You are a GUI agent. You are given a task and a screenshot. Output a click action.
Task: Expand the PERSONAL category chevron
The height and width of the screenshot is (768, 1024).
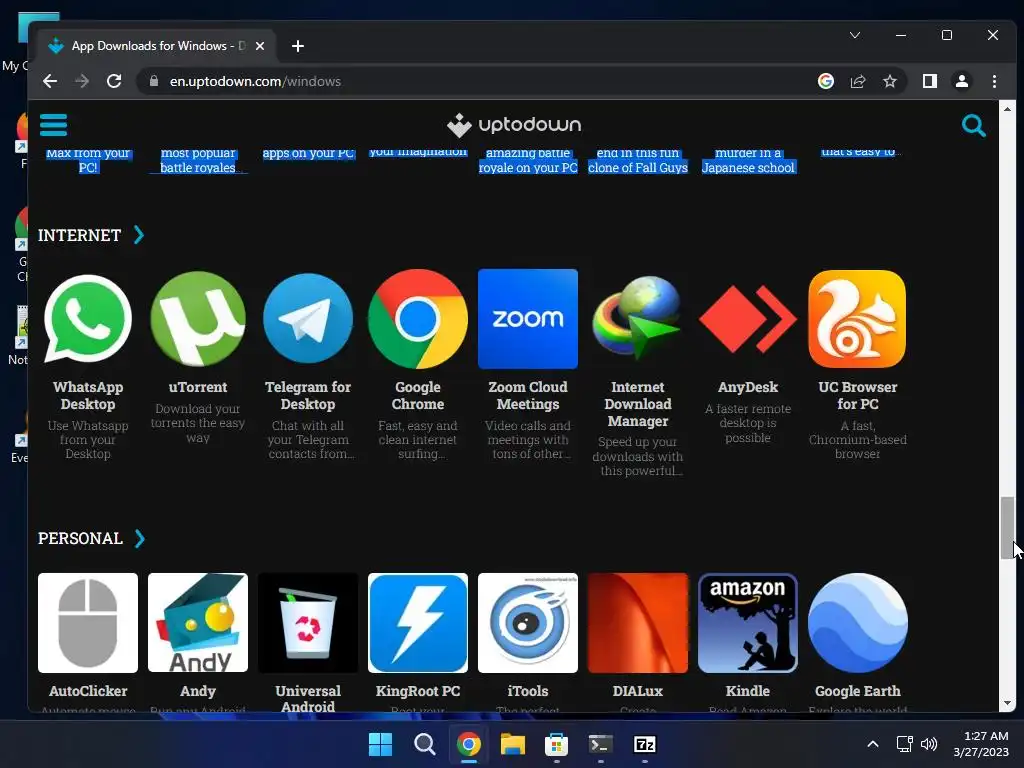(x=139, y=538)
